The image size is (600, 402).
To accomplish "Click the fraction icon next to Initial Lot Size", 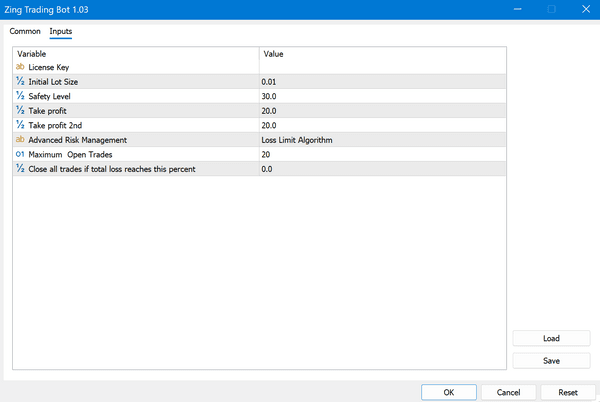I will [21, 80].
